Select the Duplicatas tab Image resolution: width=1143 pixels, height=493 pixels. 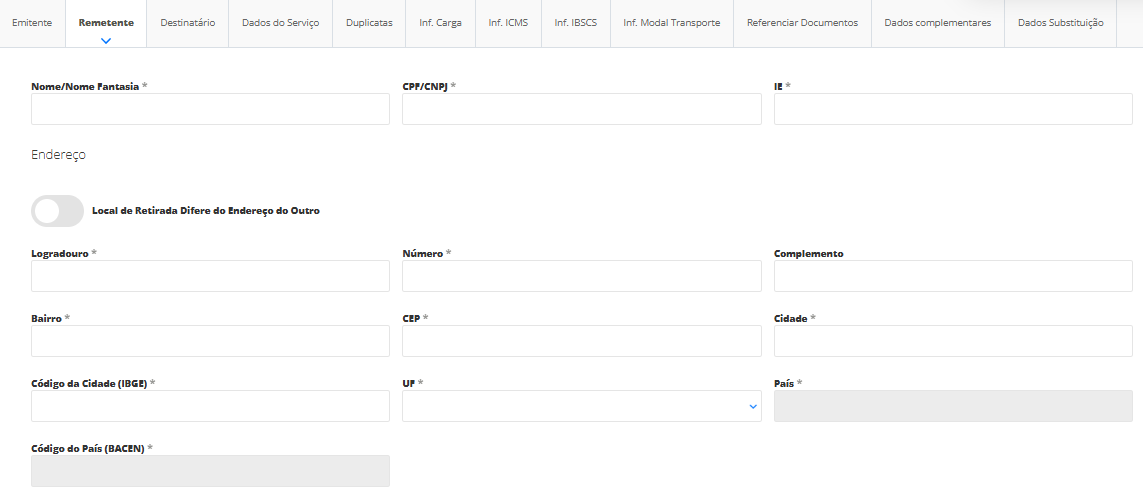coord(369,23)
